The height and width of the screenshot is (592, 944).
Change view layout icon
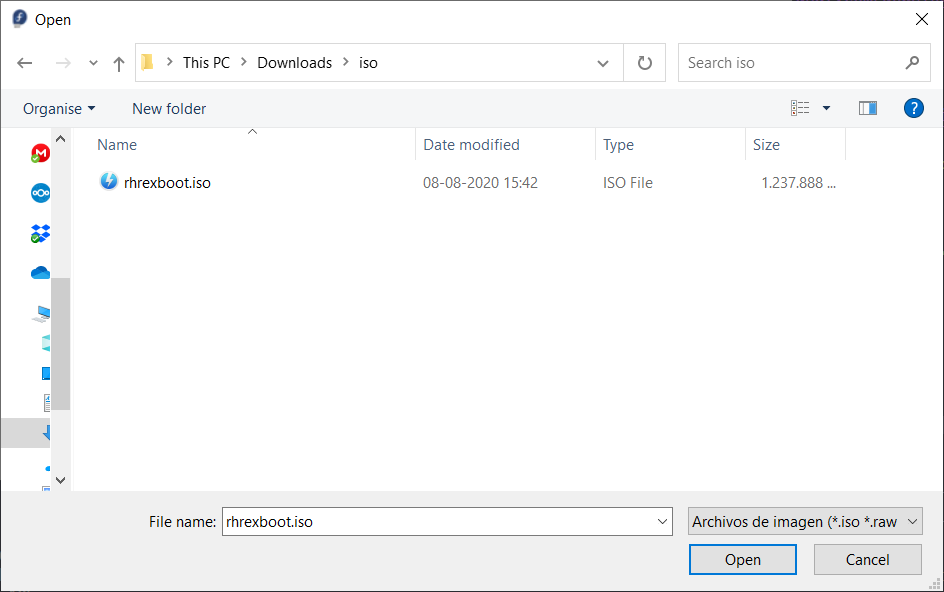click(x=800, y=108)
